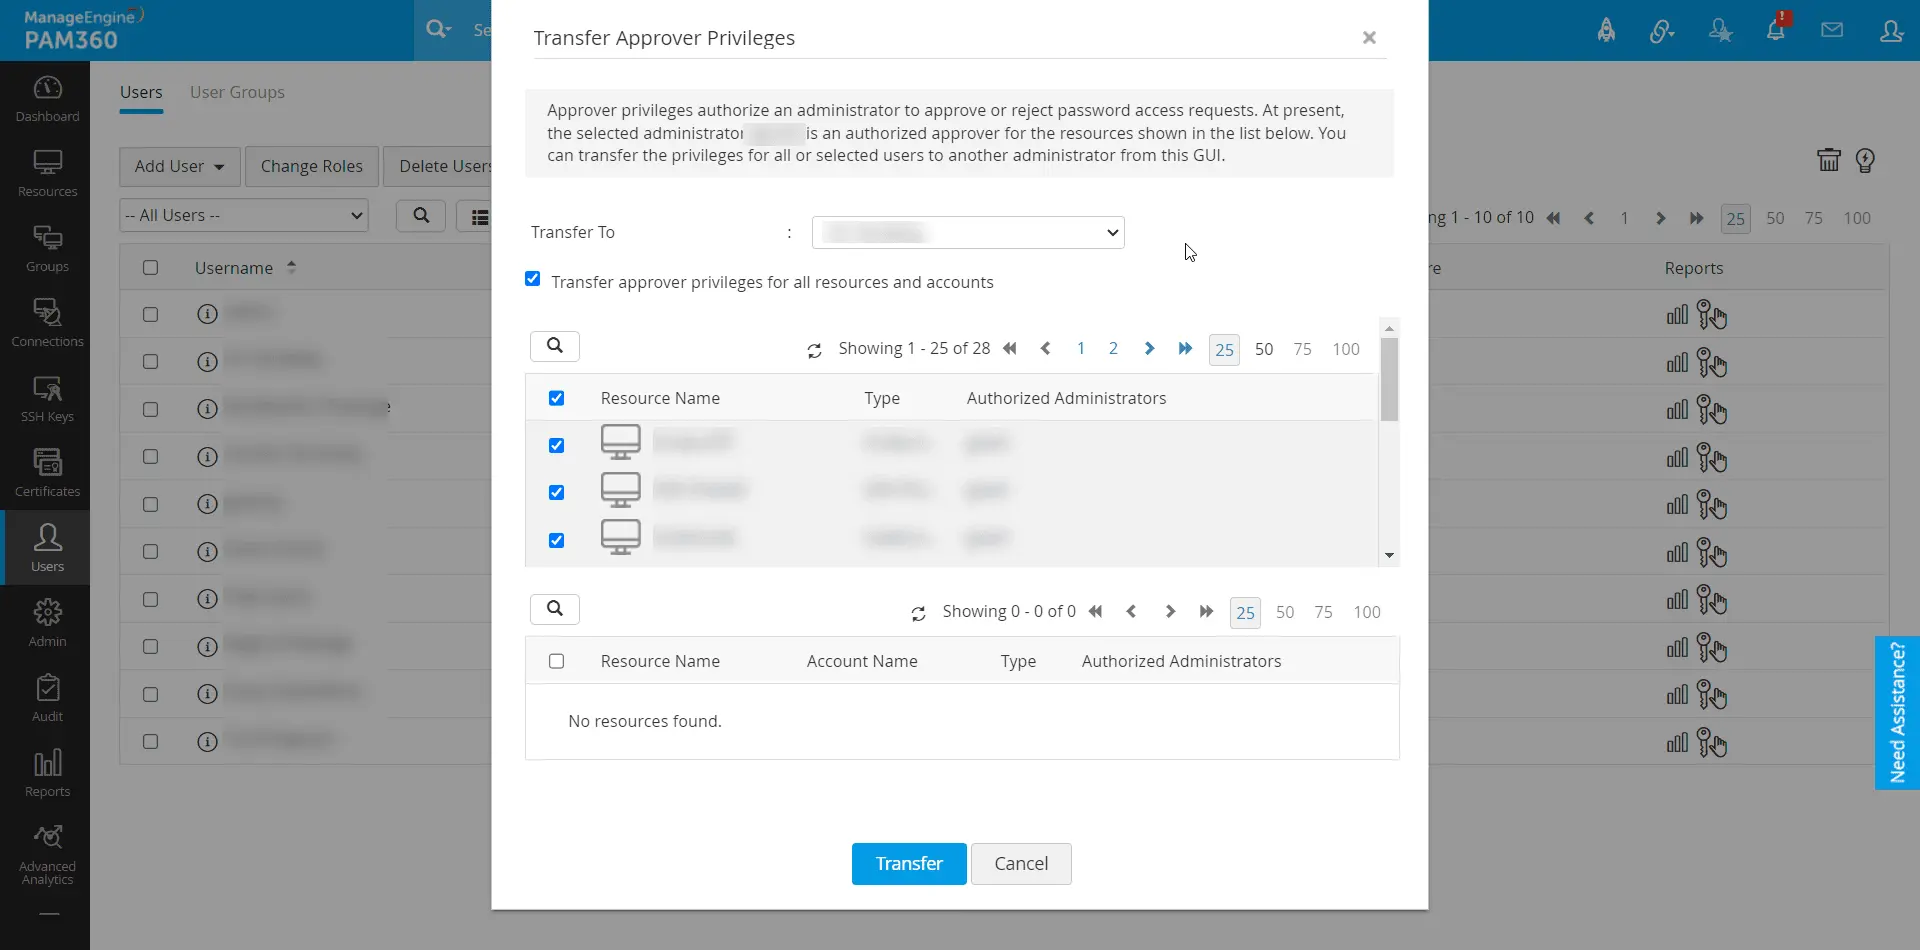
Task: Expand the Add User dropdown
Action: (179, 166)
